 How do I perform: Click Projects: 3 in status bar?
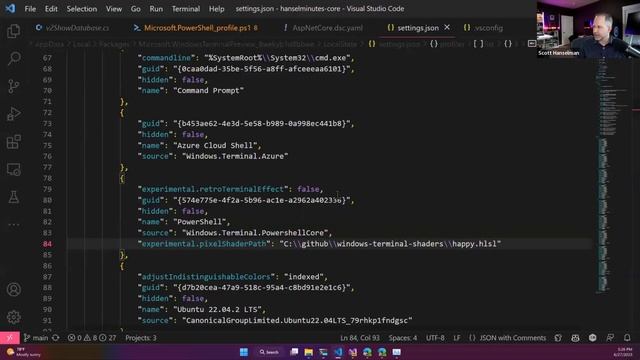coord(141,338)
